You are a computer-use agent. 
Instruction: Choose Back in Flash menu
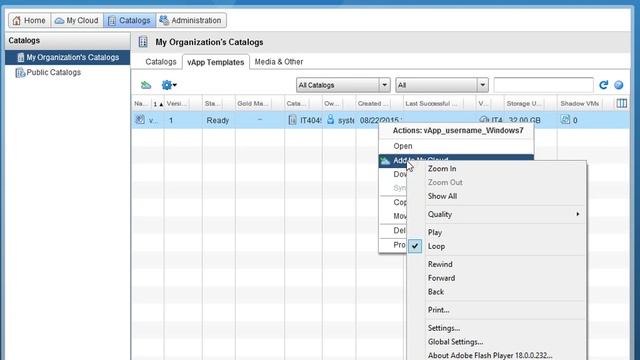click(x=436, y=292)
